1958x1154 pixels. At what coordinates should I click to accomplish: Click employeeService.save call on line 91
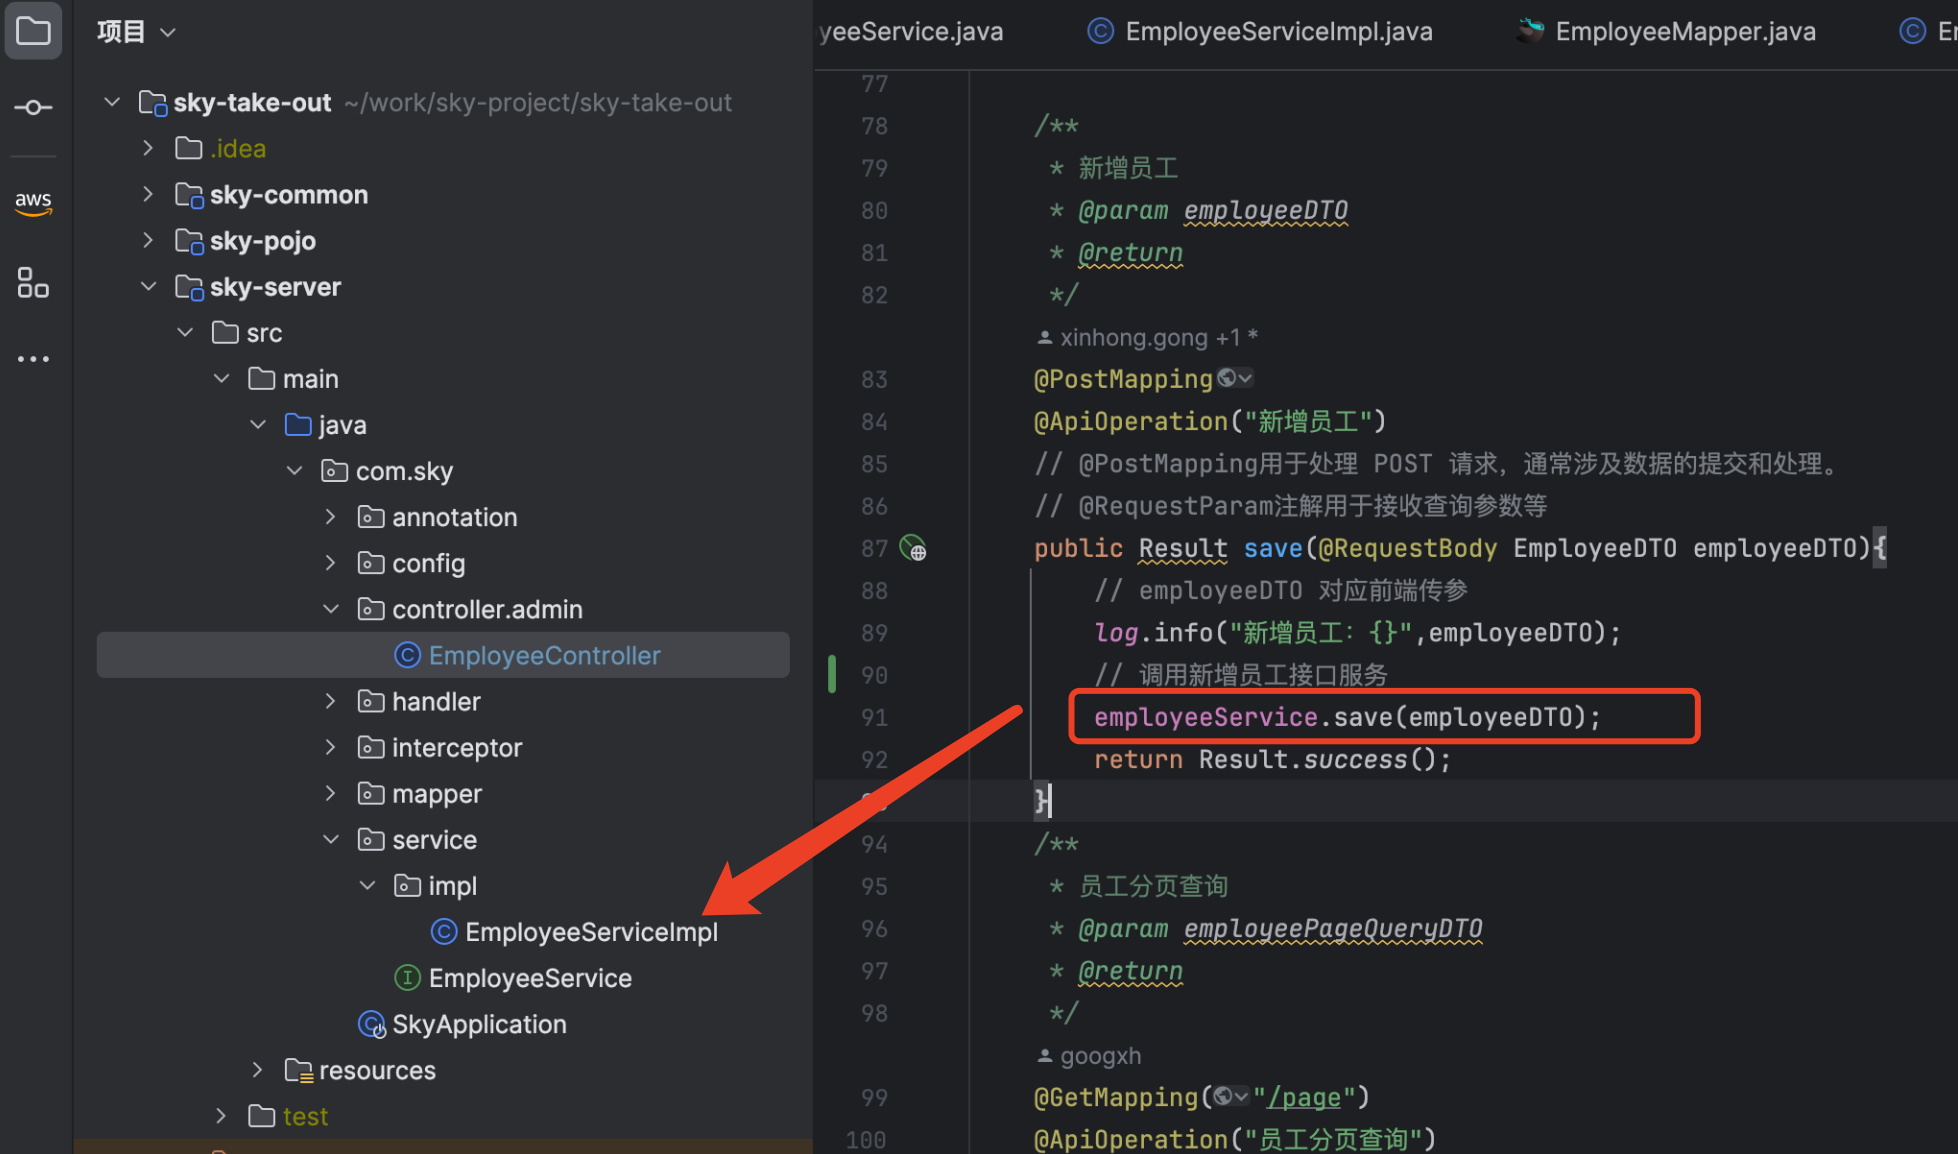pyautogui.click(x=1347, y=717)
